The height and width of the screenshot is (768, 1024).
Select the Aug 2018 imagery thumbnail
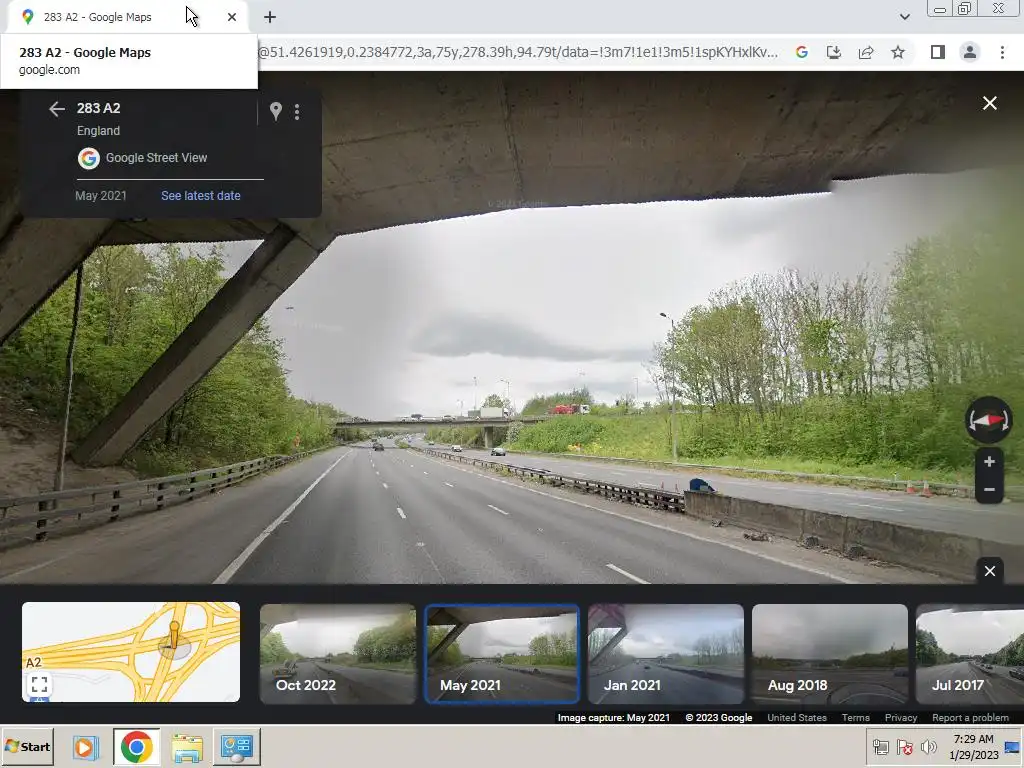tap(829, 654)
